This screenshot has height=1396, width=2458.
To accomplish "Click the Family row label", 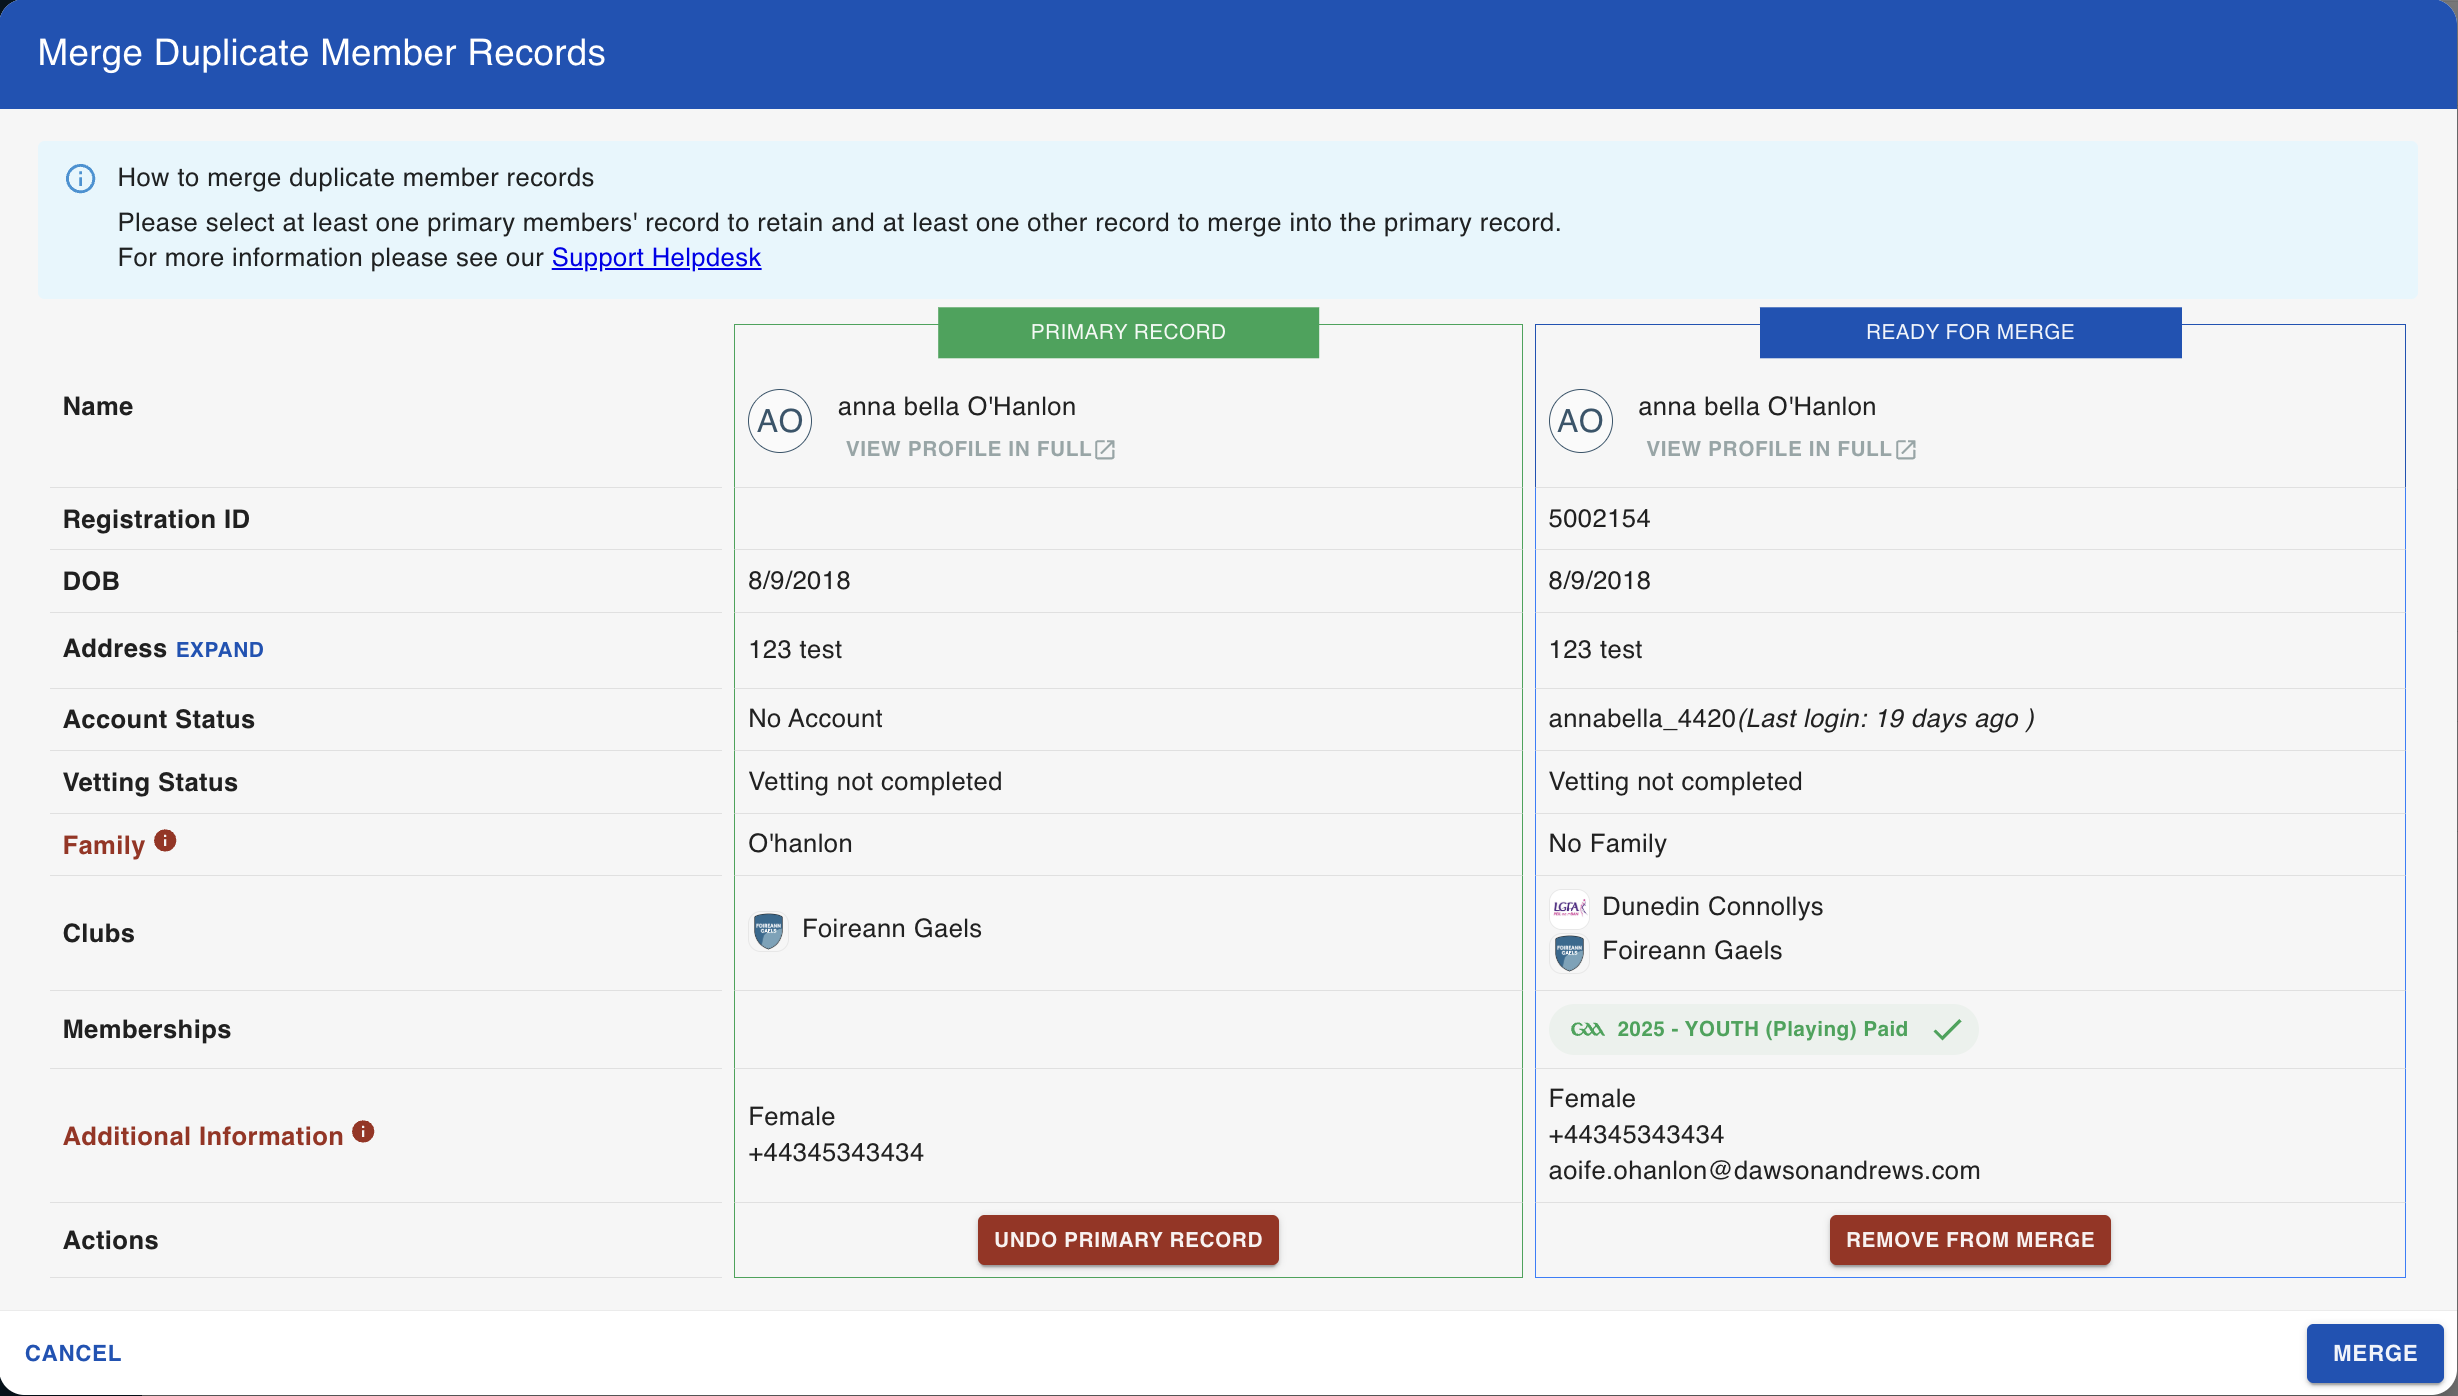I will coord(104,846).
